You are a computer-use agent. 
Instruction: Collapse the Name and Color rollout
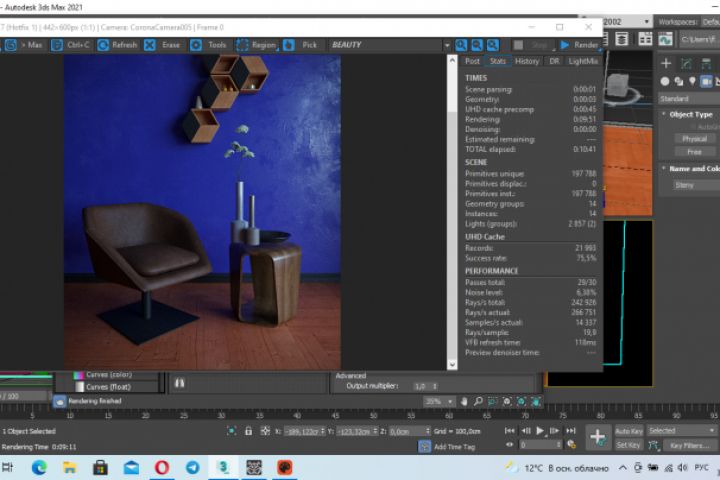[690, 169]
